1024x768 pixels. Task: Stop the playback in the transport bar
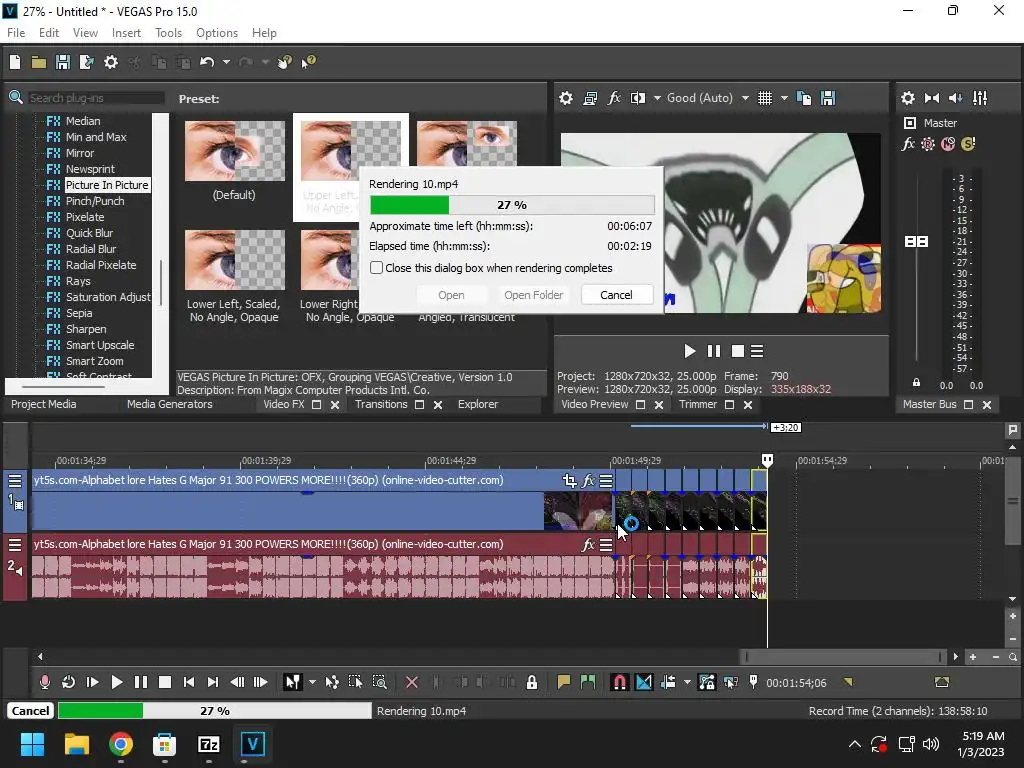(x=165, y=682)
